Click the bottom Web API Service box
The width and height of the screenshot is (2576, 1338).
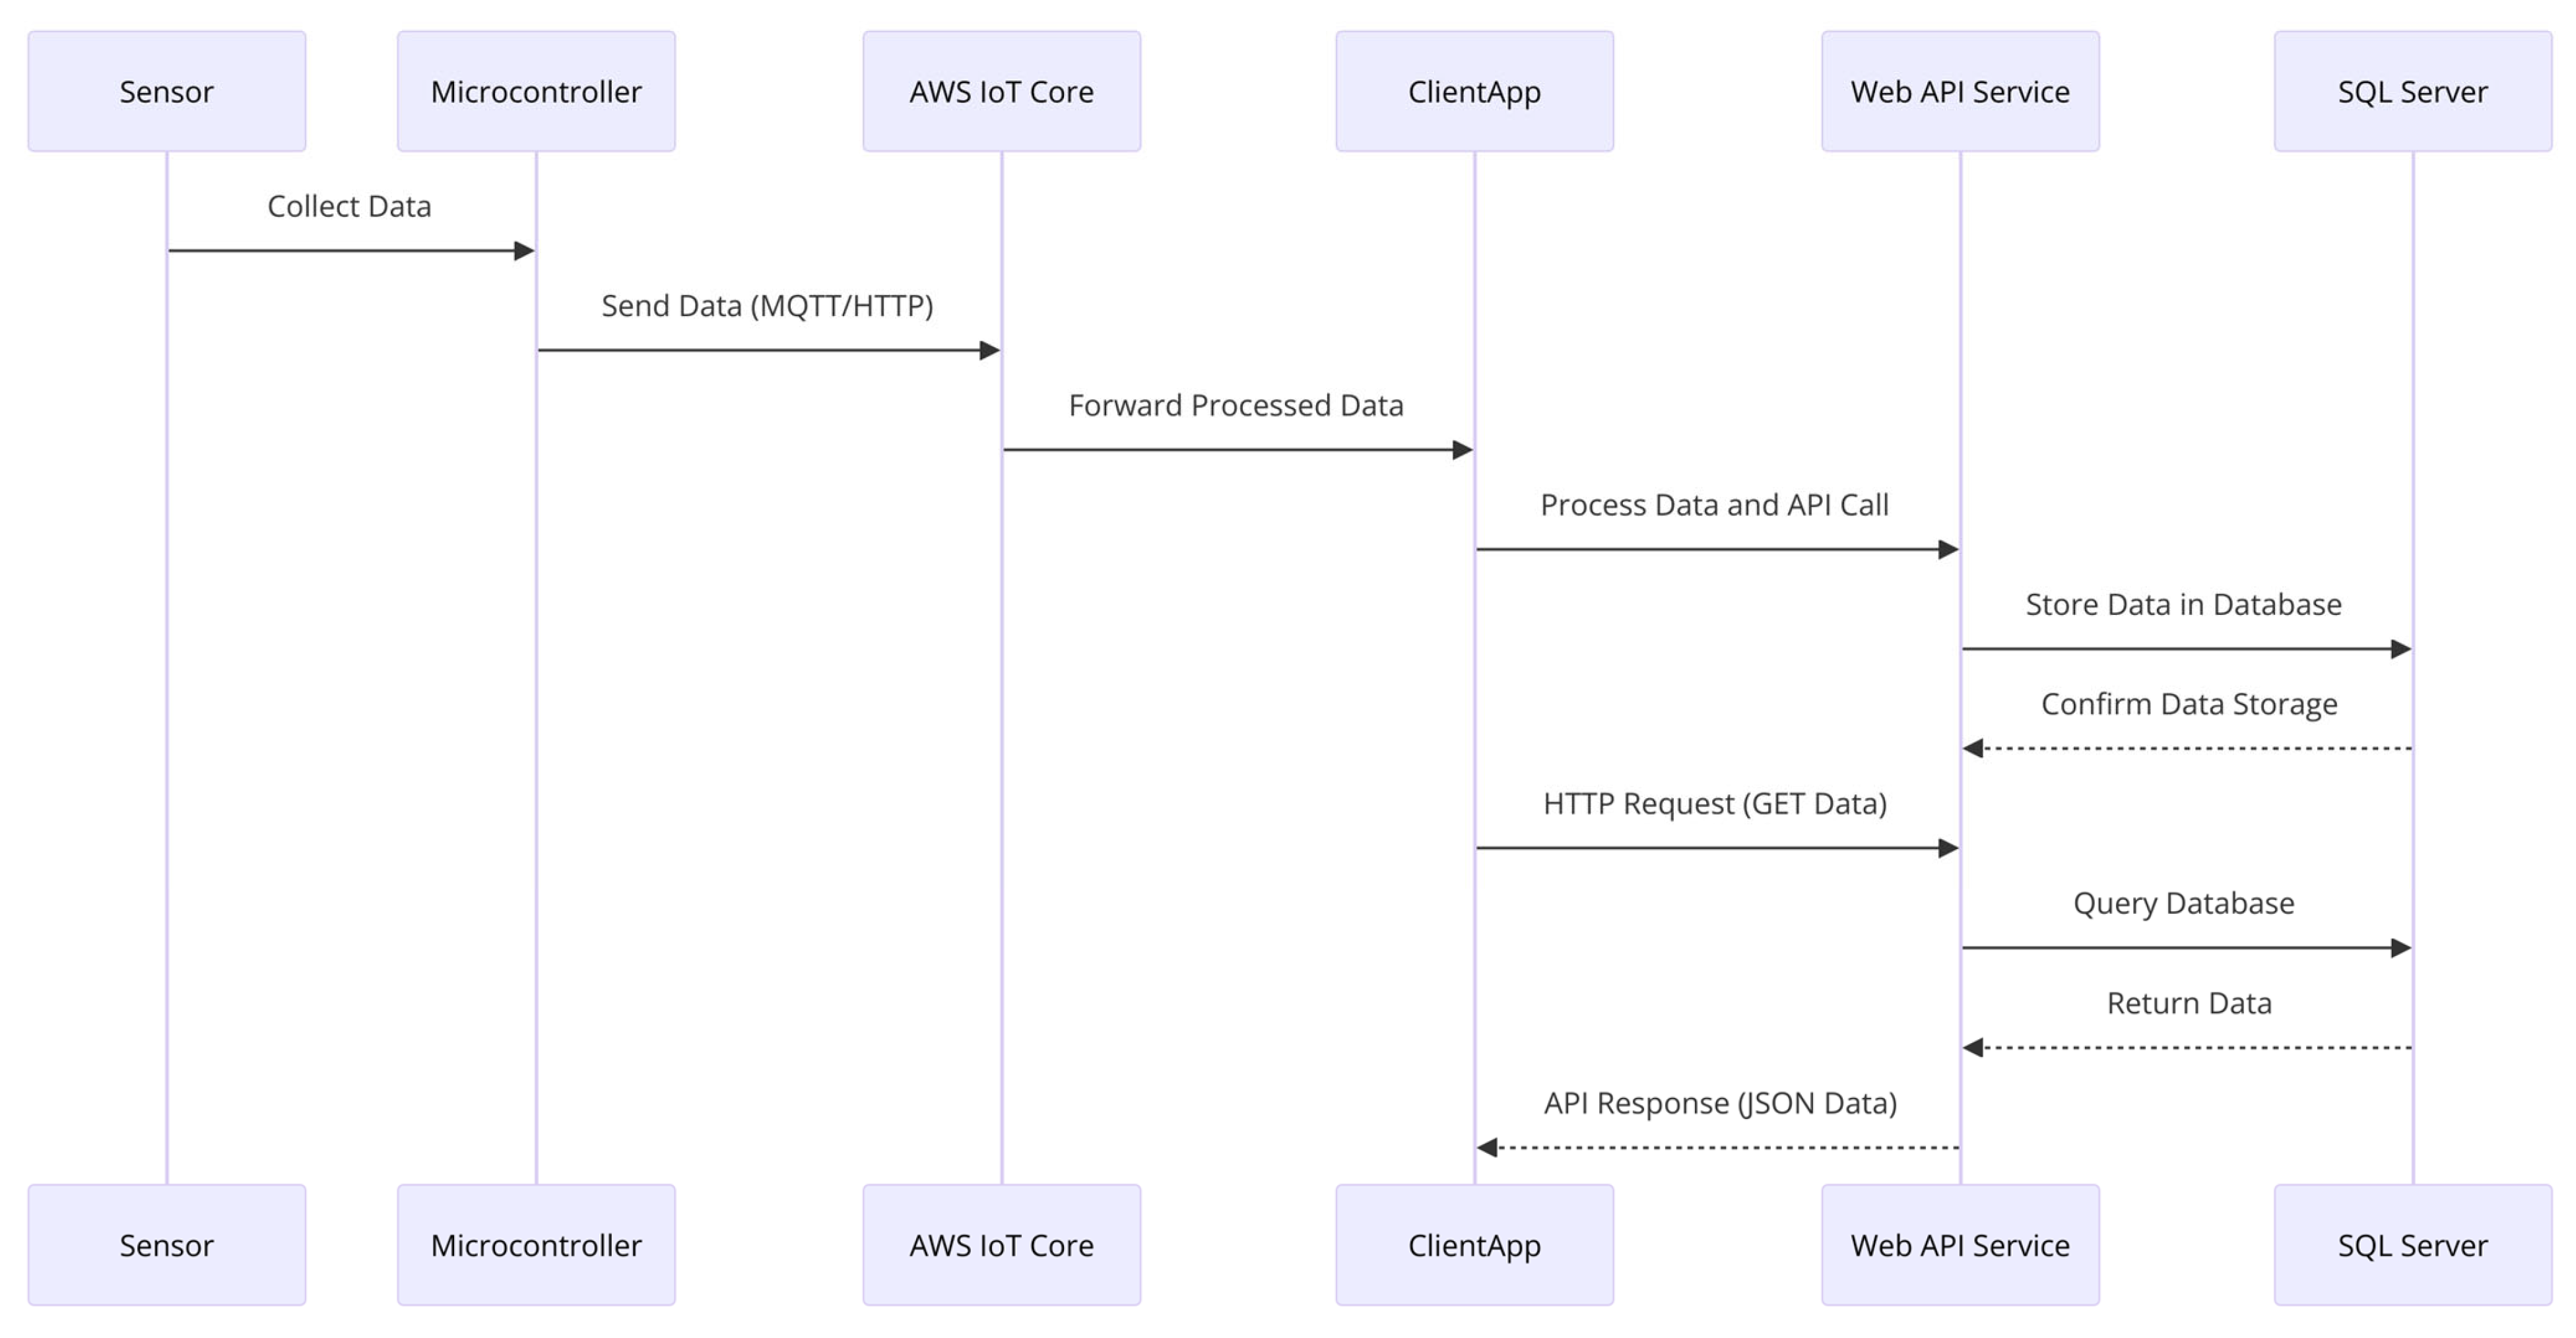tap(1960, 1245)
